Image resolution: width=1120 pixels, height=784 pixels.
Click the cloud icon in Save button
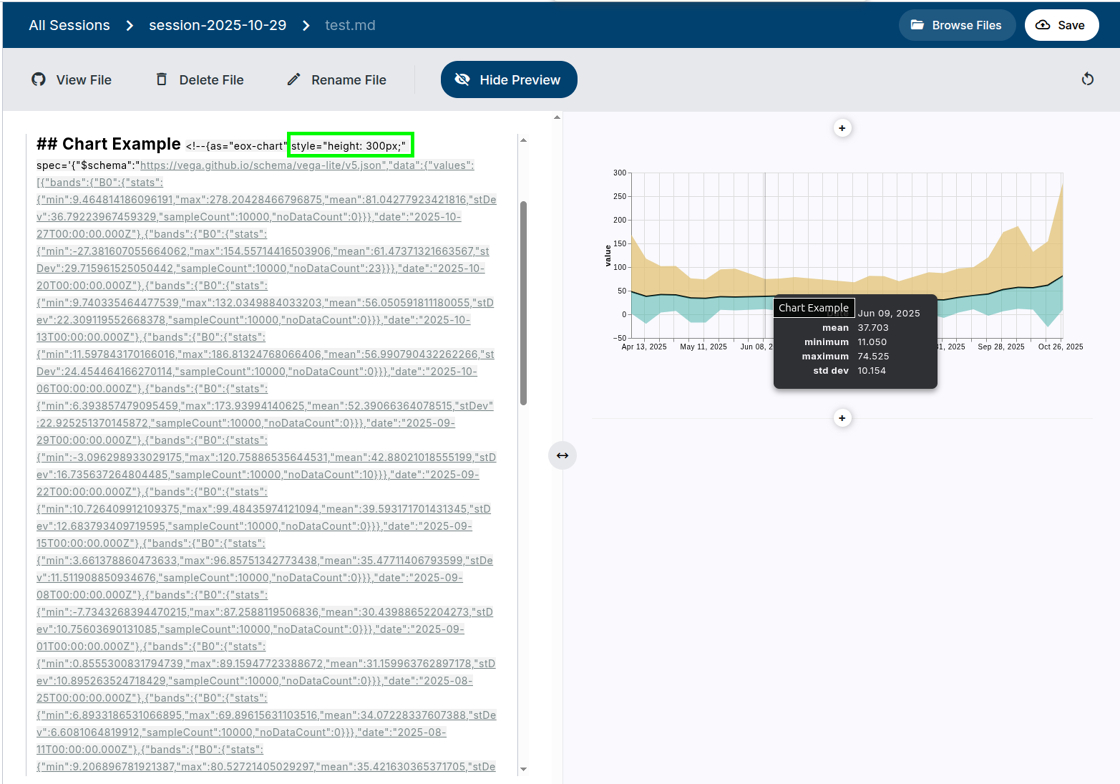(1043, 25)
